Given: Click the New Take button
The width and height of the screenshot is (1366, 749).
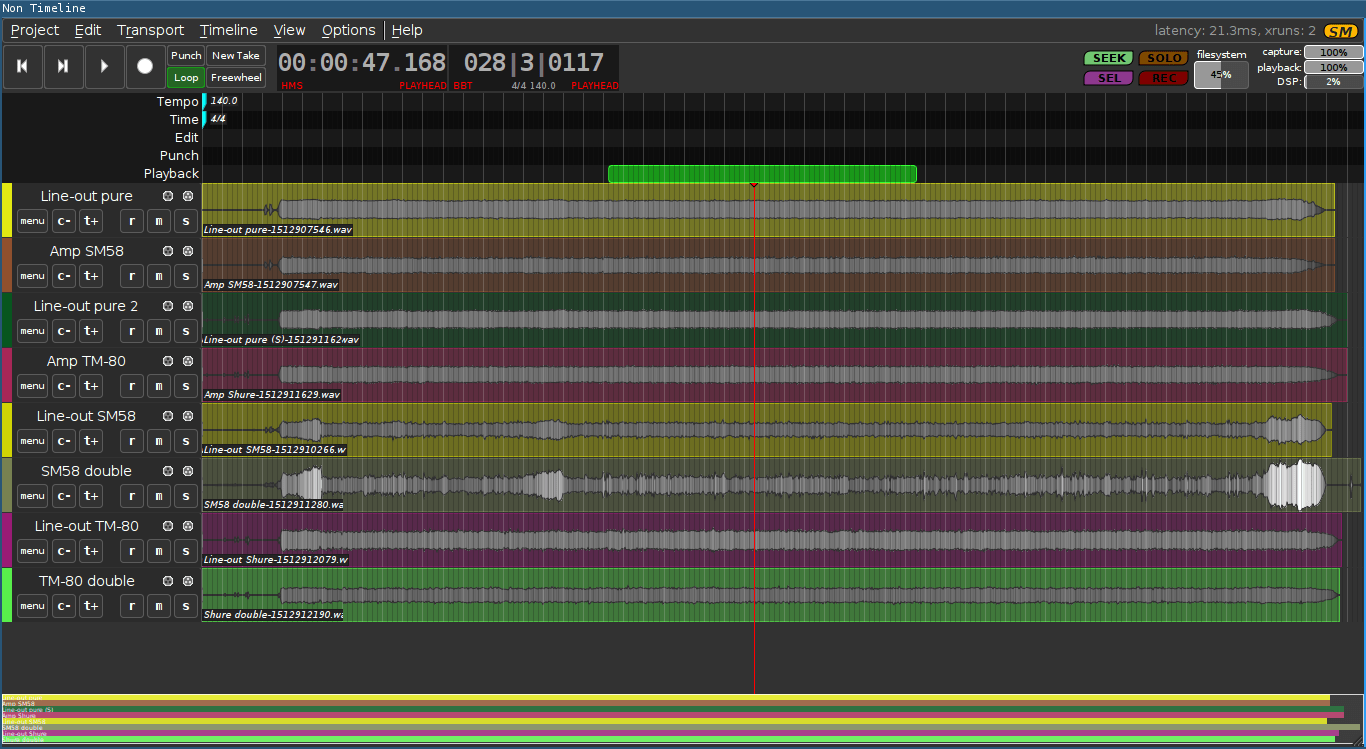Looking at the screenshot, I should (236, 56).
